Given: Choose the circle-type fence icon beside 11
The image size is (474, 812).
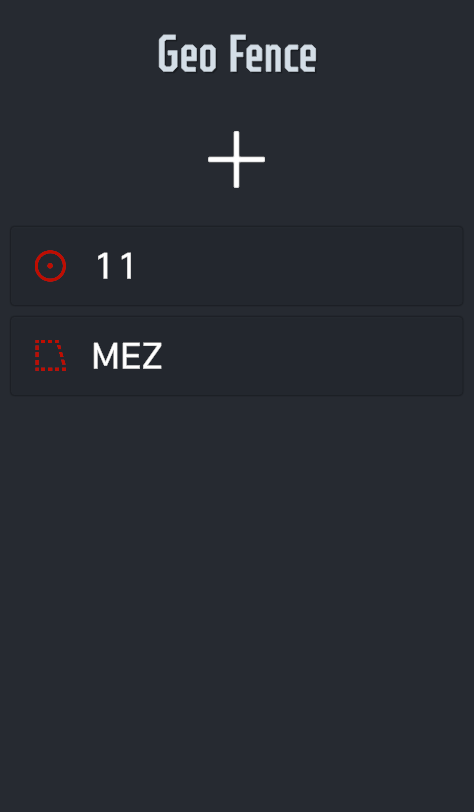Looking at the screenshot, I should tap(50, 266).
